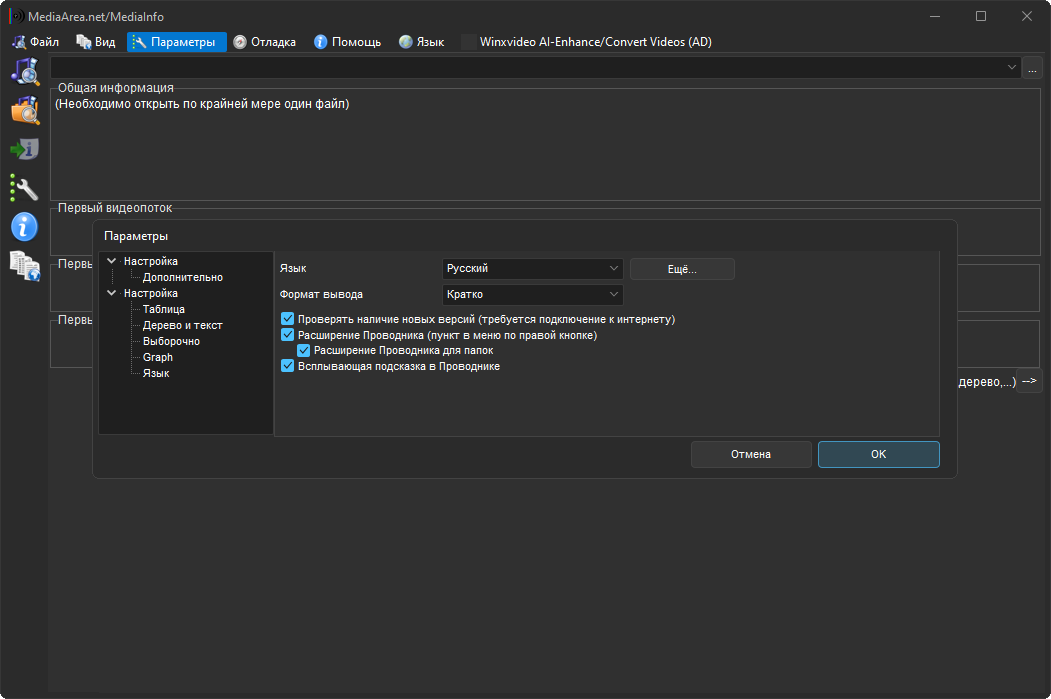Click the wrench preferences icon in sidebar
The height and width of the screenshot is (699, 1051).
pyautogui.click(x=24, y=188)
